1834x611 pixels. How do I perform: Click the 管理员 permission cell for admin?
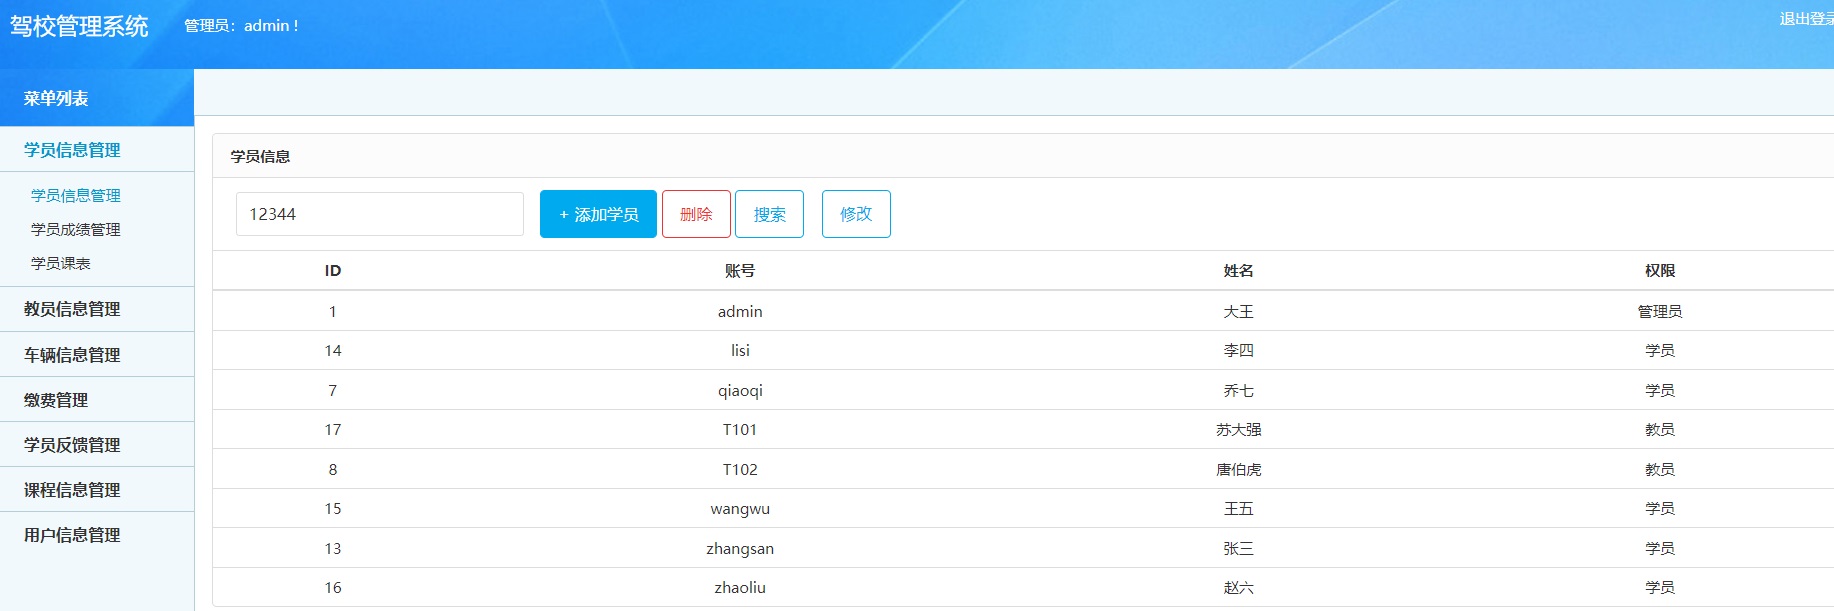(1660, 311)
